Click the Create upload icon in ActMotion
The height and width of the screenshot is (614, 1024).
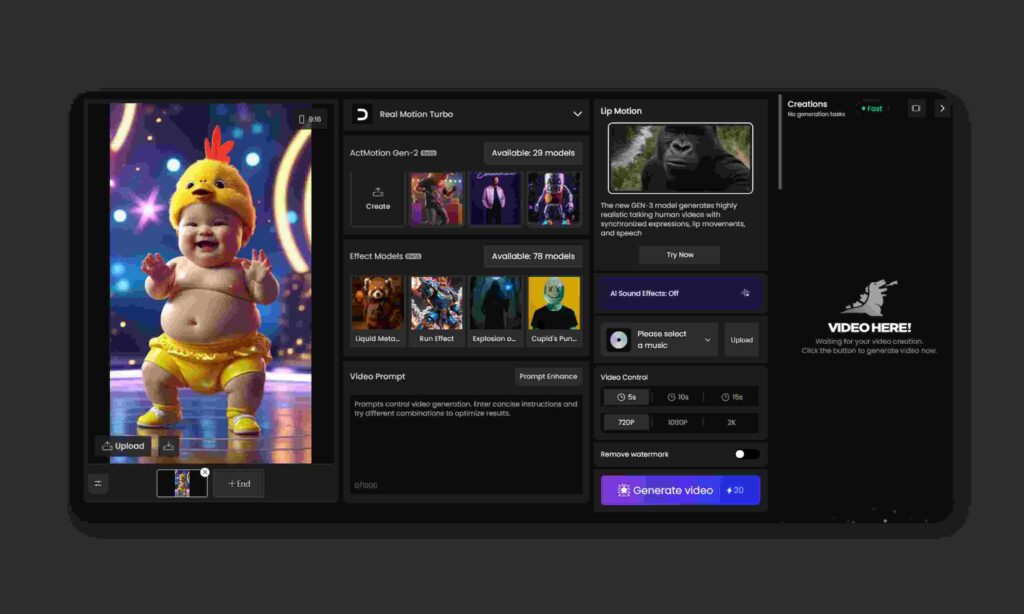[x=378, y=192]
